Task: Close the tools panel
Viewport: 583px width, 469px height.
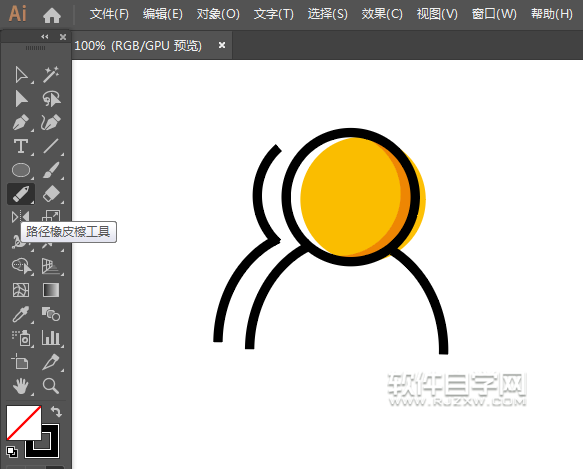Action: [63, 37]
